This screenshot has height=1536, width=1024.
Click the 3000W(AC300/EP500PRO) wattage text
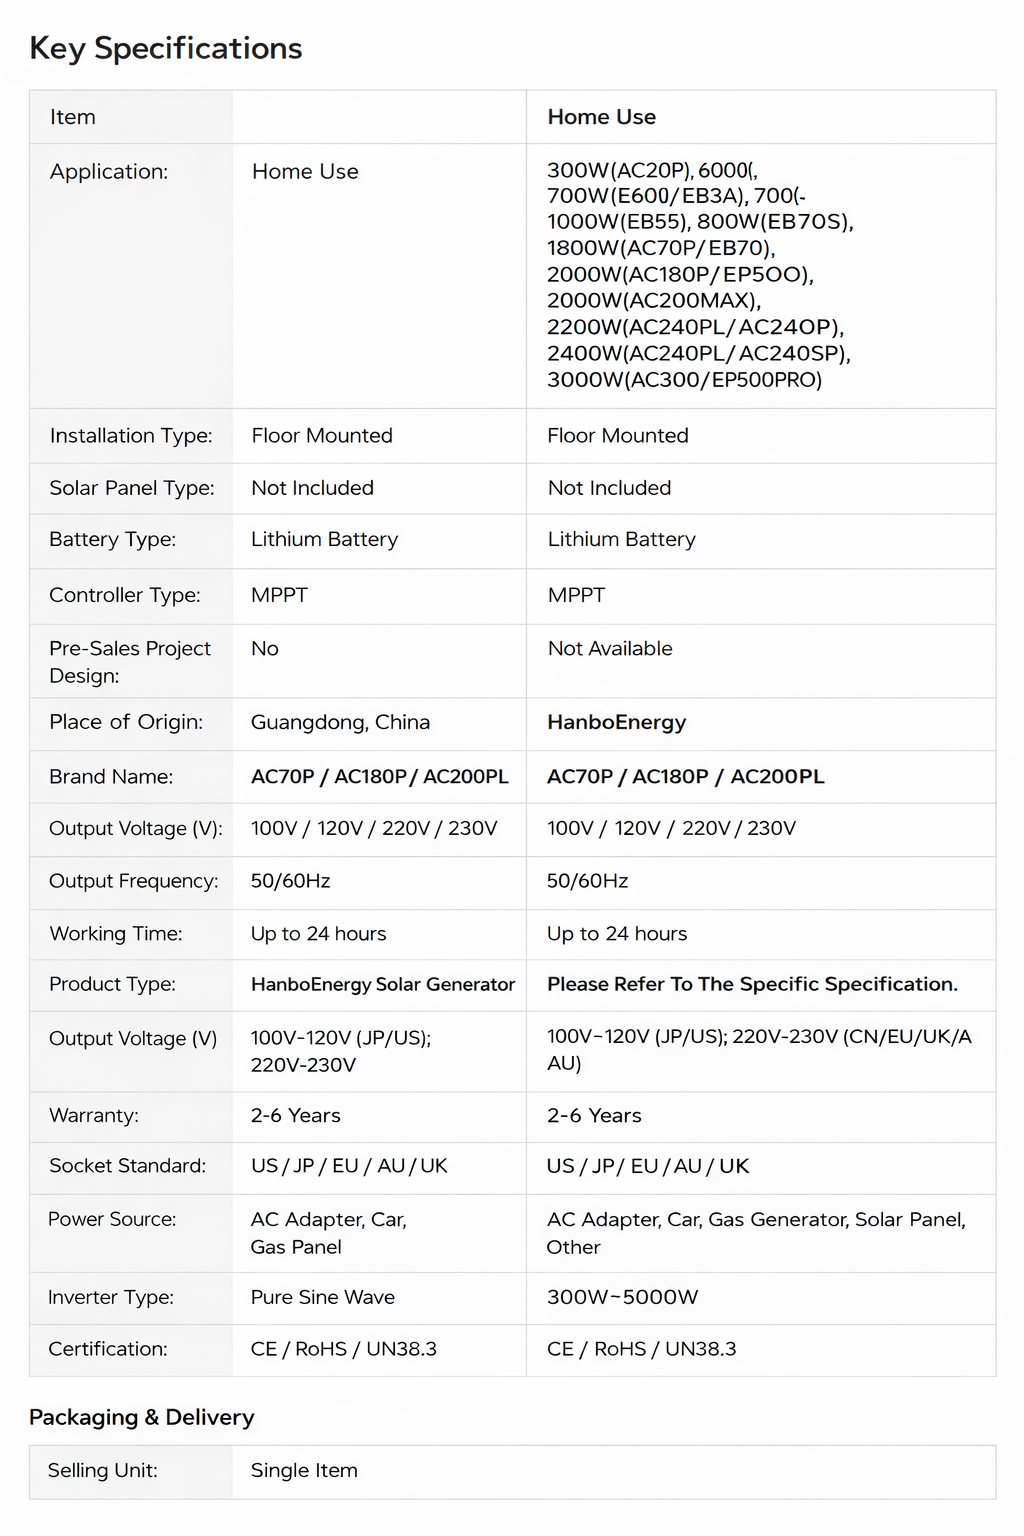tap(684, 380)
